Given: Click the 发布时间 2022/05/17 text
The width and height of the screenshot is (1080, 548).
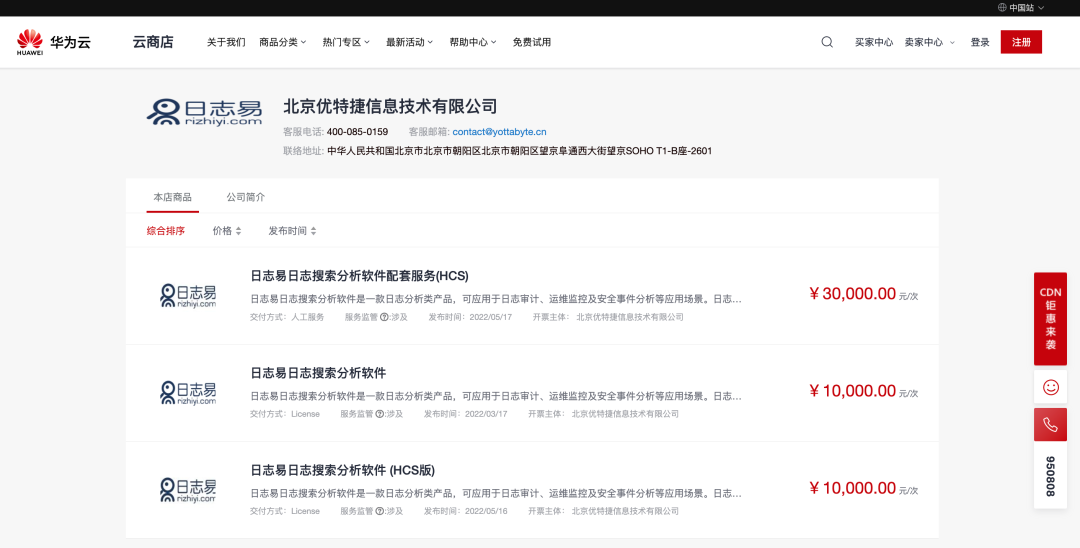Looking at the screenshot, I should point(470,317).
